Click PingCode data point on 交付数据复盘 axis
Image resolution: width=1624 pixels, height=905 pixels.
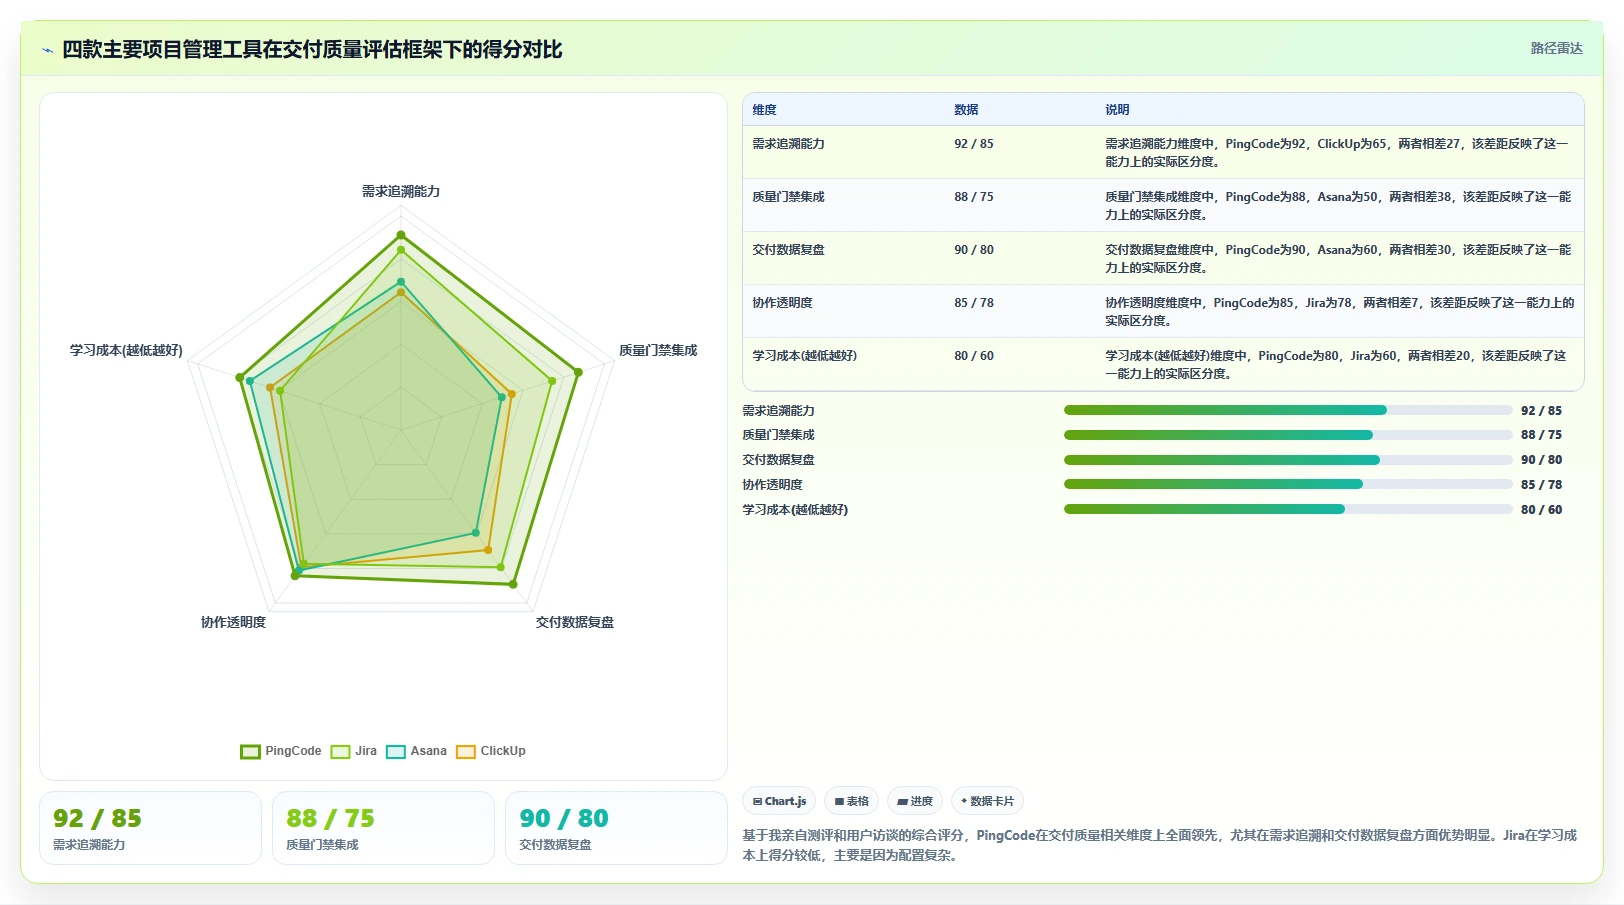[x=513, y=584]
